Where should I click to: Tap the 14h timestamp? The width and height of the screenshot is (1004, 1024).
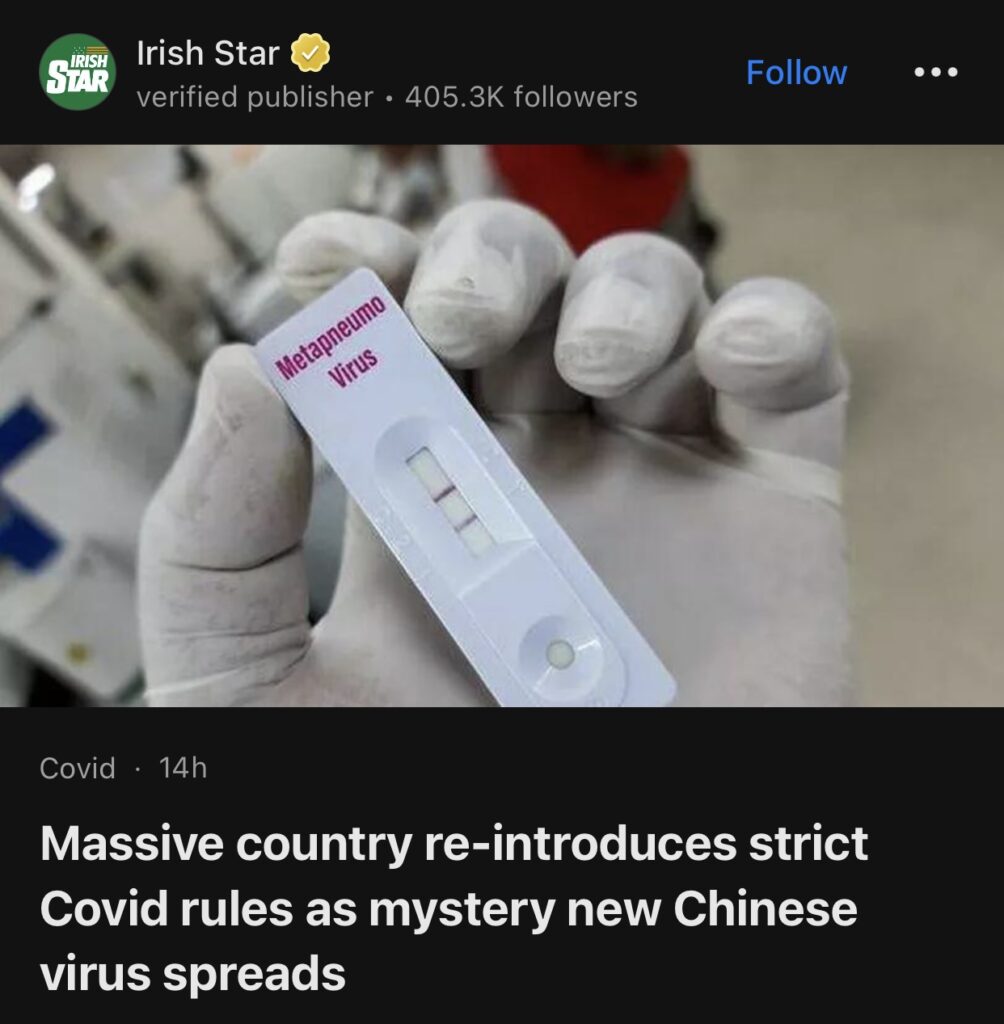[x=183, y=768]
